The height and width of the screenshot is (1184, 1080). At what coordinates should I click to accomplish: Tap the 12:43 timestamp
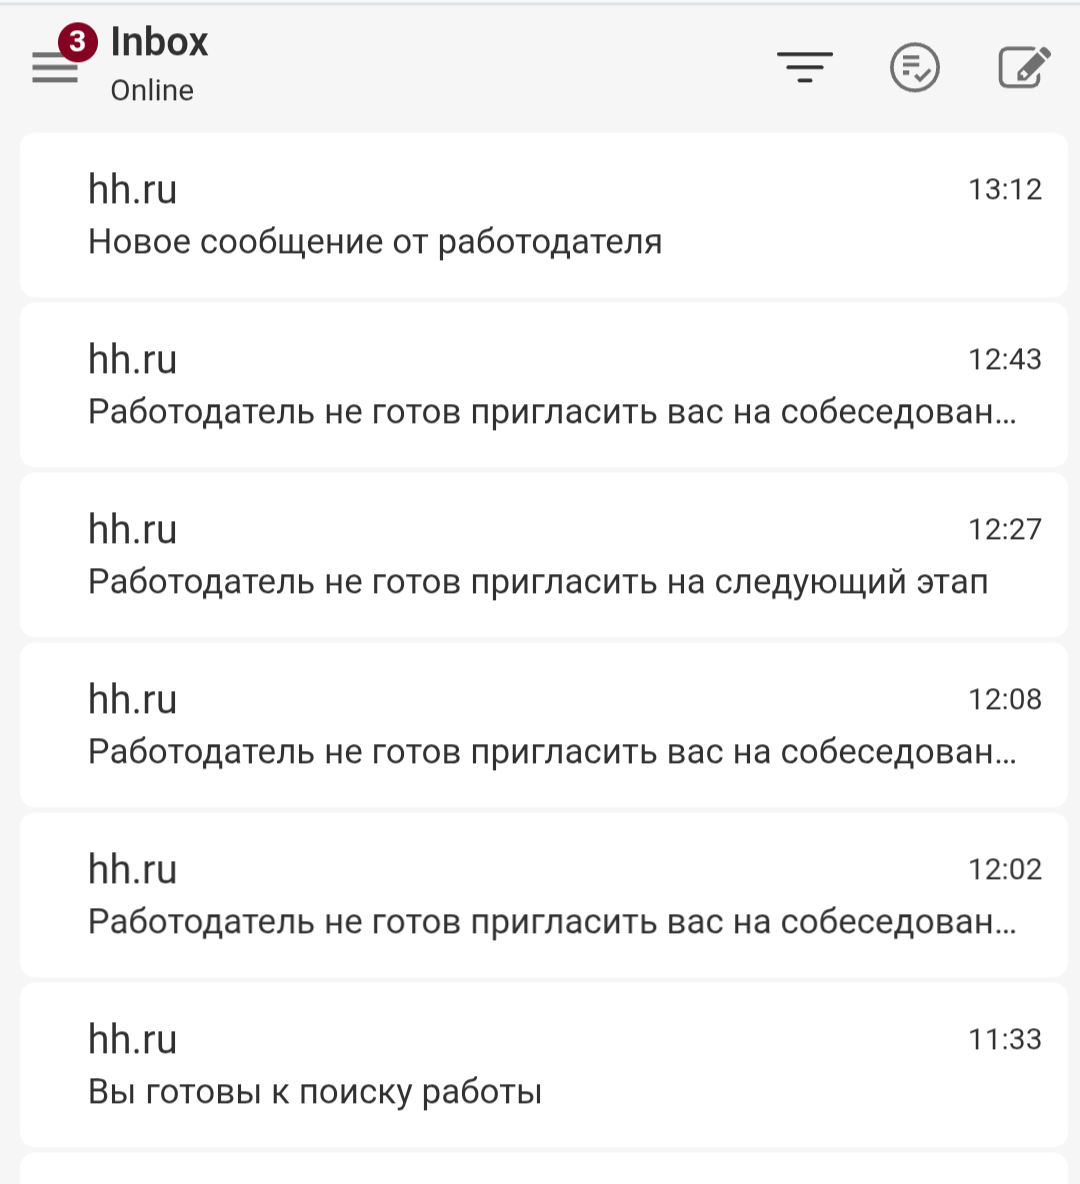[x=1004, y=360]
